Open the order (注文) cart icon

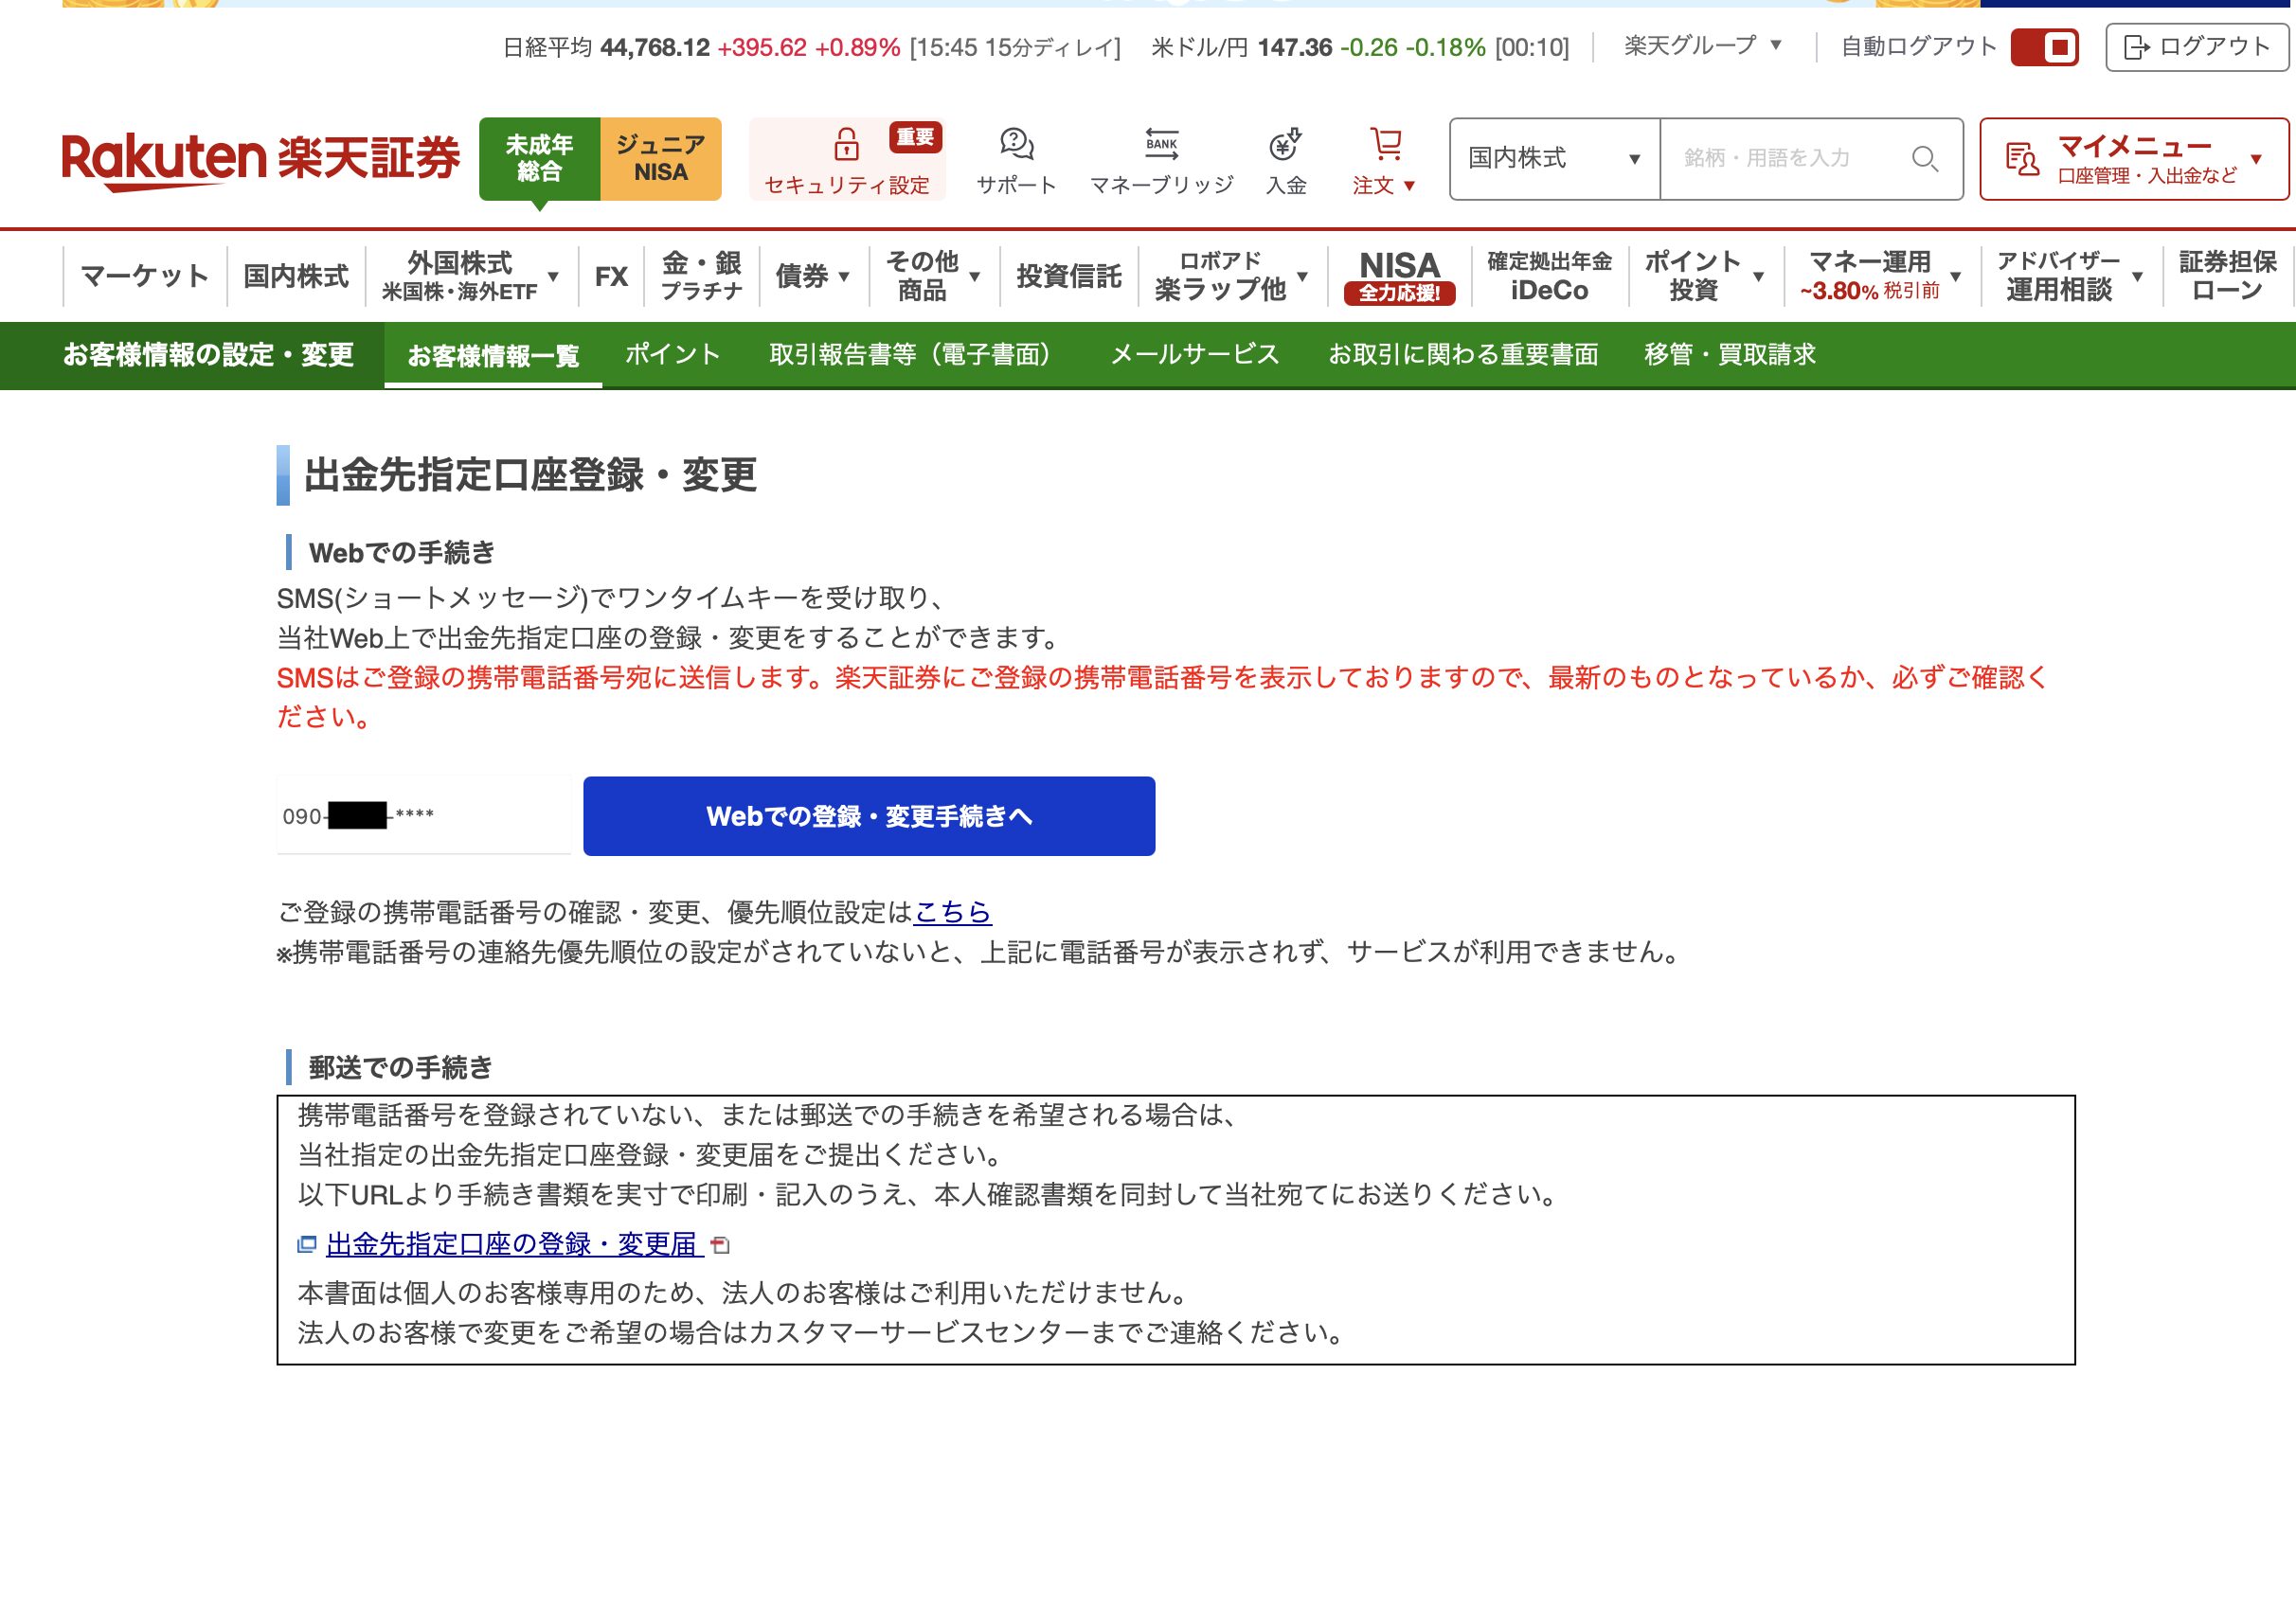(1385, 144)
